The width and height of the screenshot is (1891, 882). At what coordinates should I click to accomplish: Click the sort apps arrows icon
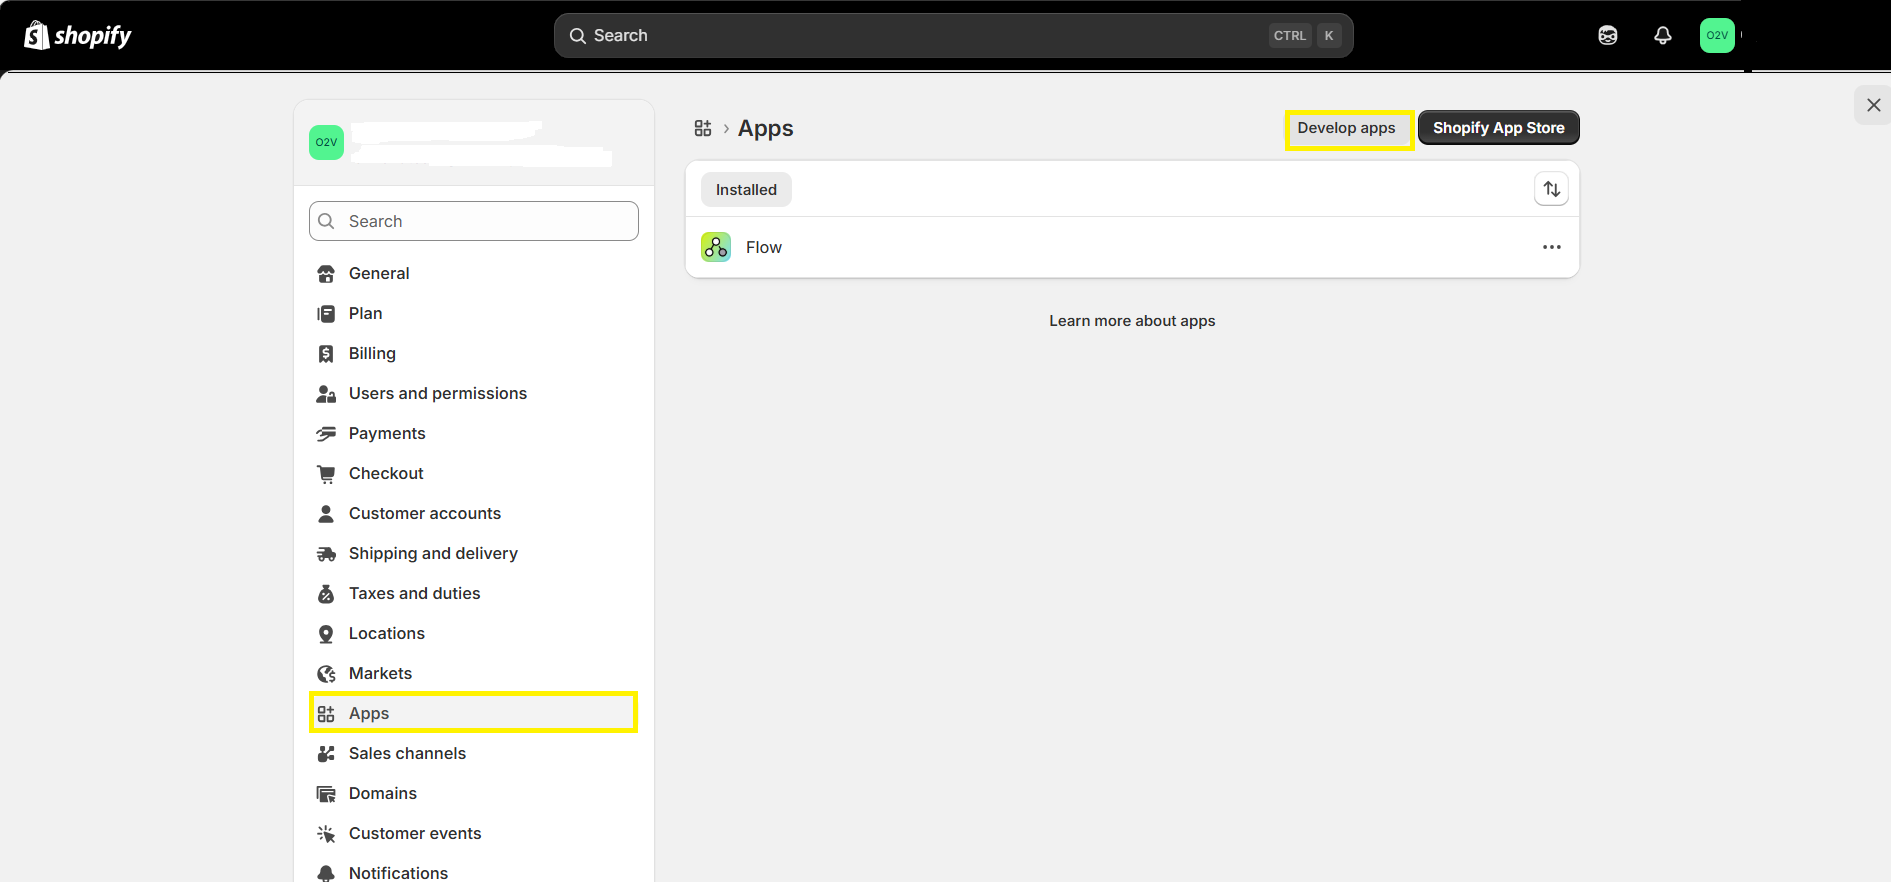pos(1552,189)
